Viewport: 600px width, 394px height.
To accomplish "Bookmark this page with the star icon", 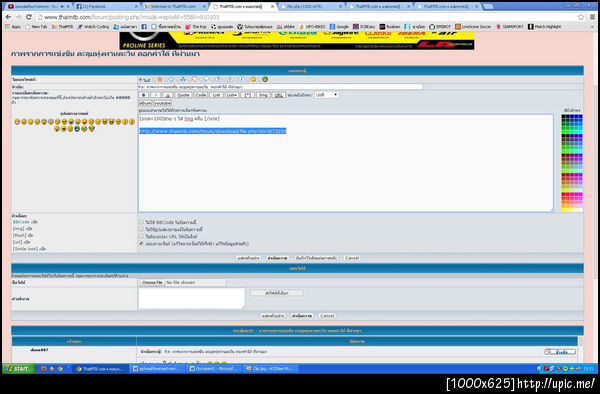I will click(581, 17).
